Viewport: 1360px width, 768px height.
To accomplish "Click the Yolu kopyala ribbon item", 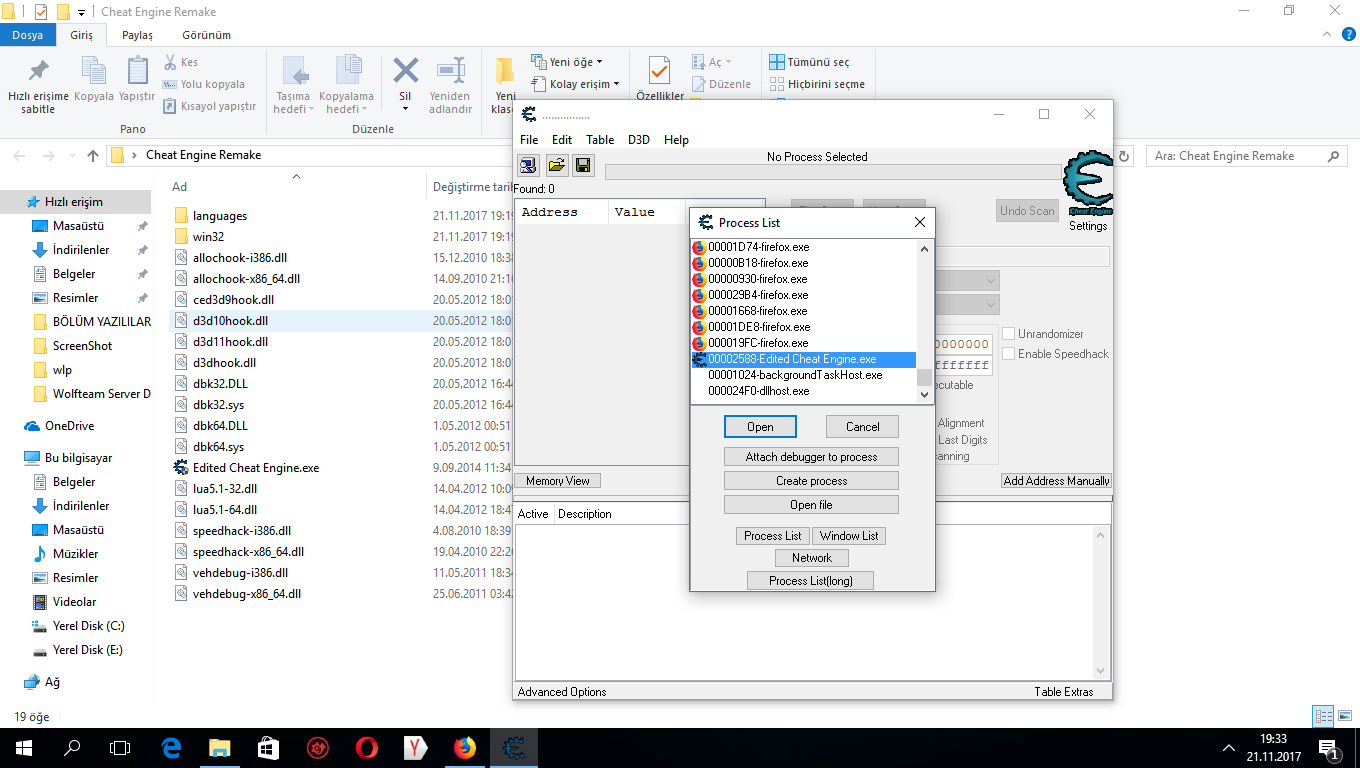I will 203,84.
